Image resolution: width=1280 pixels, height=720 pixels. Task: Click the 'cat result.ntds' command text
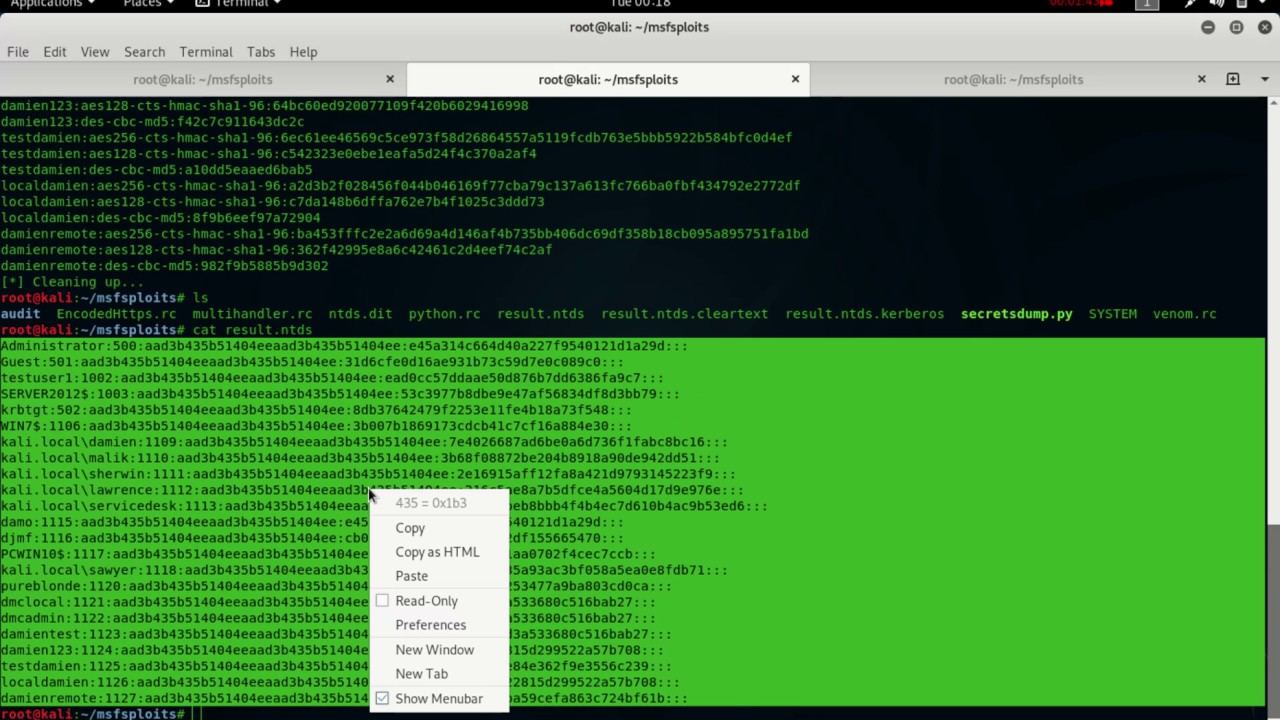(252, 330)
